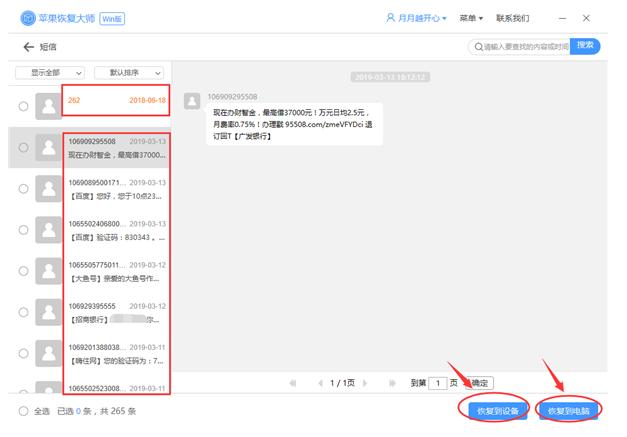Viewport: 627px width, 437px height.
Task: Click the user account icon for 月月越开心
Action: 390,18
